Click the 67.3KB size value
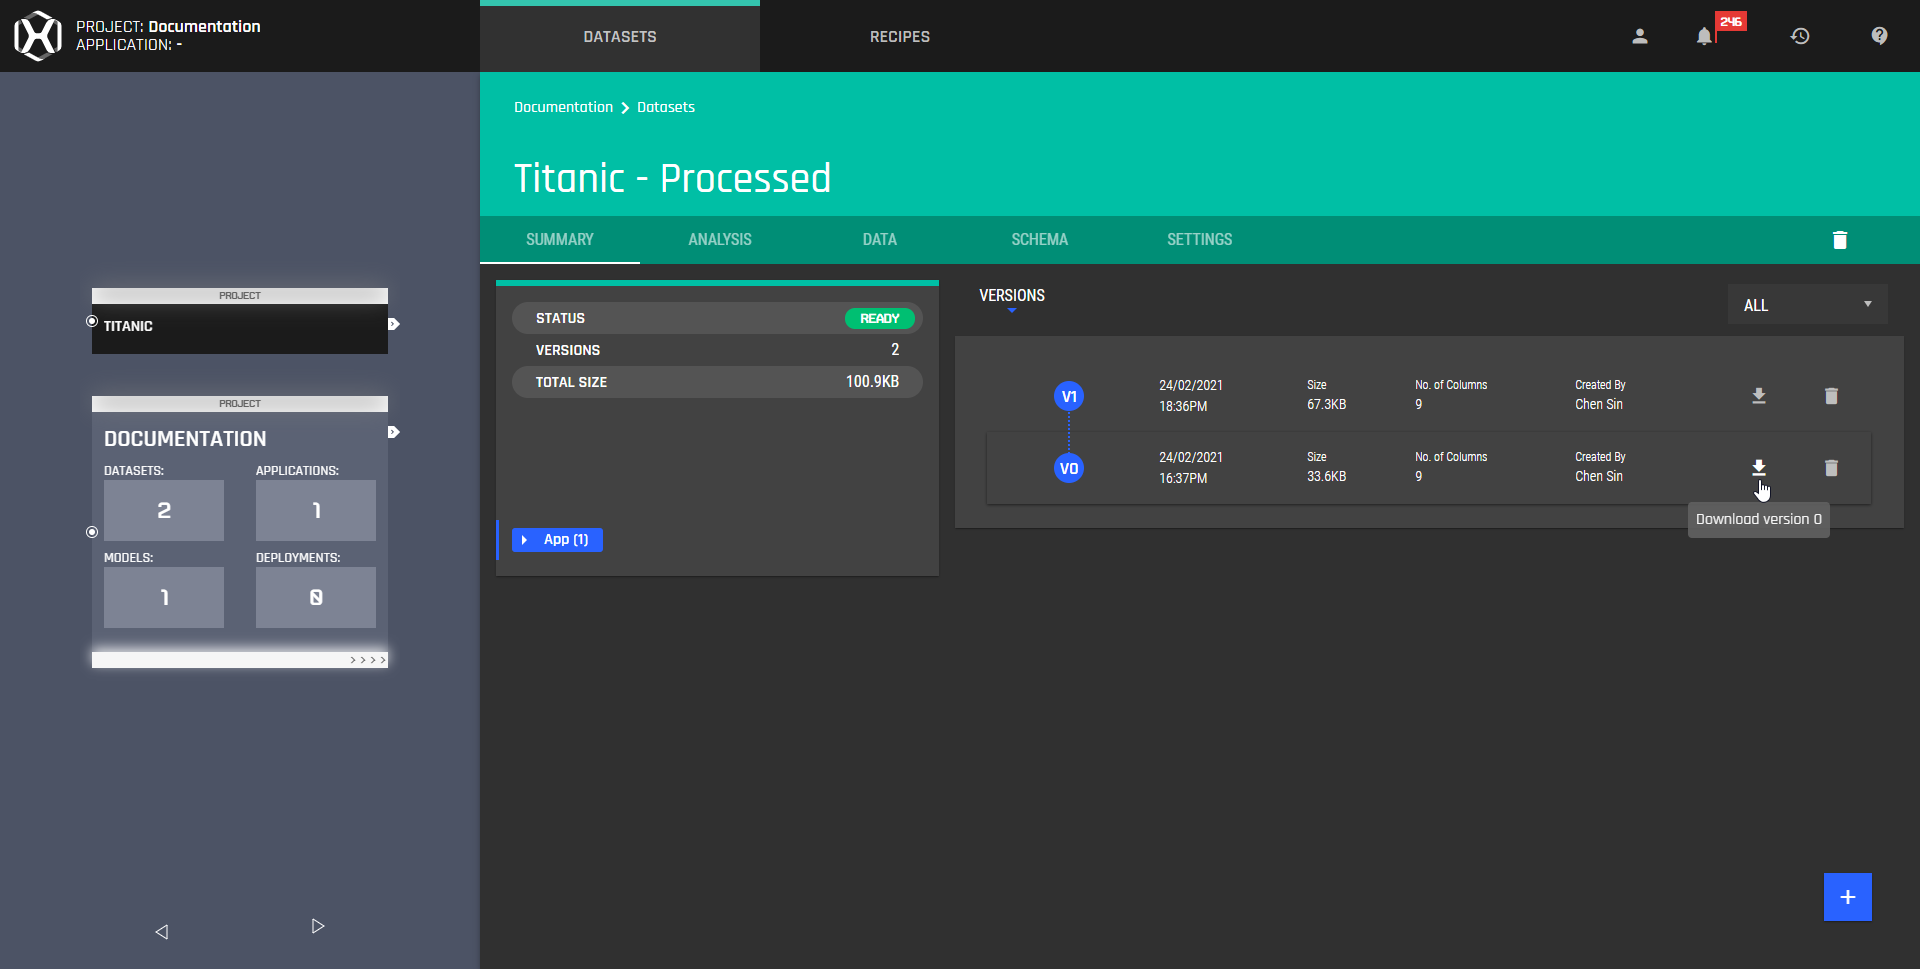 [1327, 405]
